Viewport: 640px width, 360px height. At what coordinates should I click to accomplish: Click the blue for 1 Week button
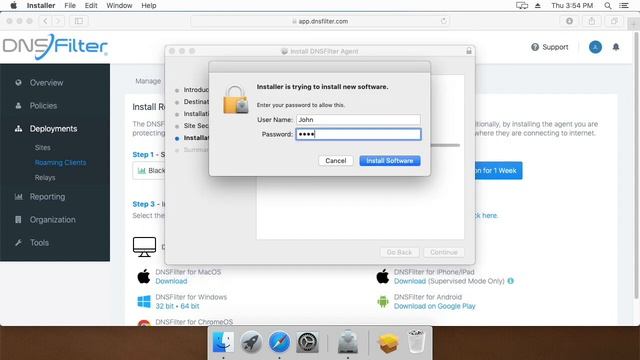click(498, 171)
